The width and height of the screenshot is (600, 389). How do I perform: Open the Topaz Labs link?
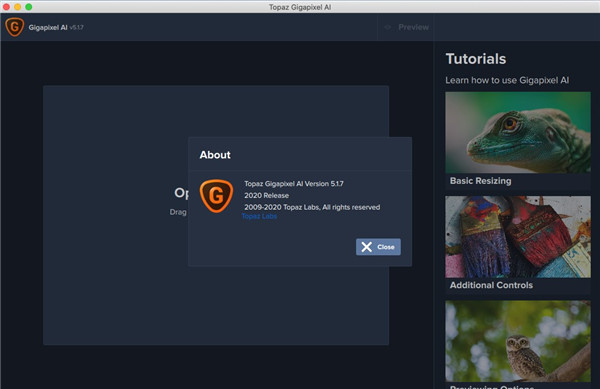pos(259,216)
